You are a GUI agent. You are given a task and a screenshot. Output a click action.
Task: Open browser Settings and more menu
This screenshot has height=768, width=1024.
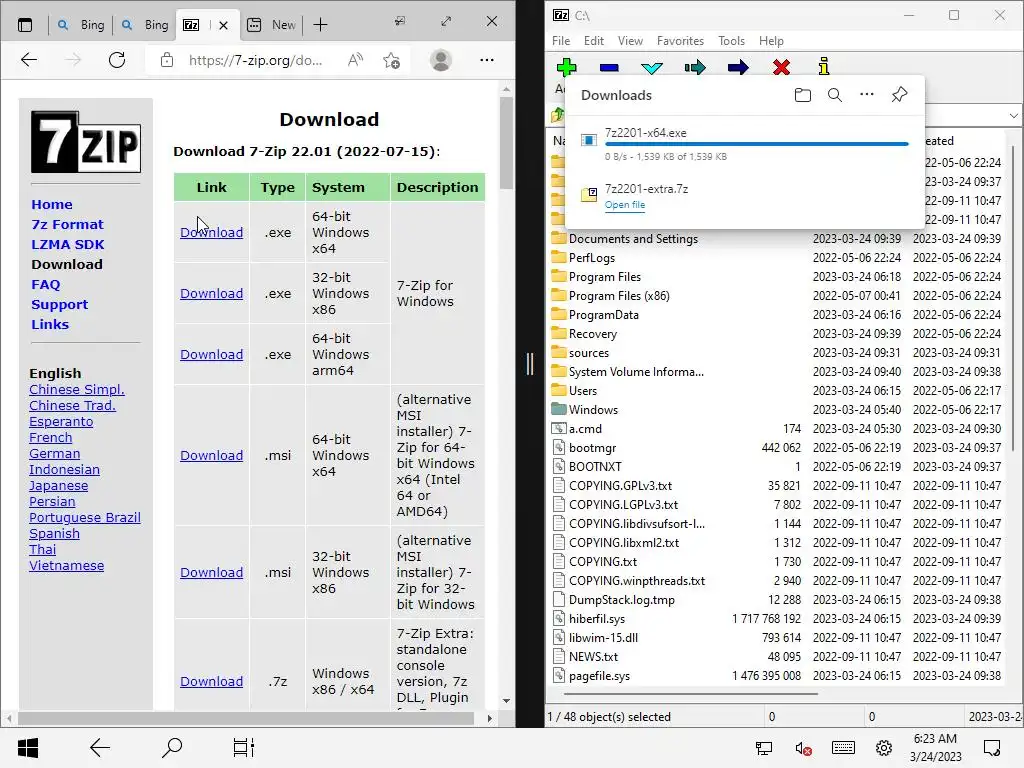tap(487, 59)
